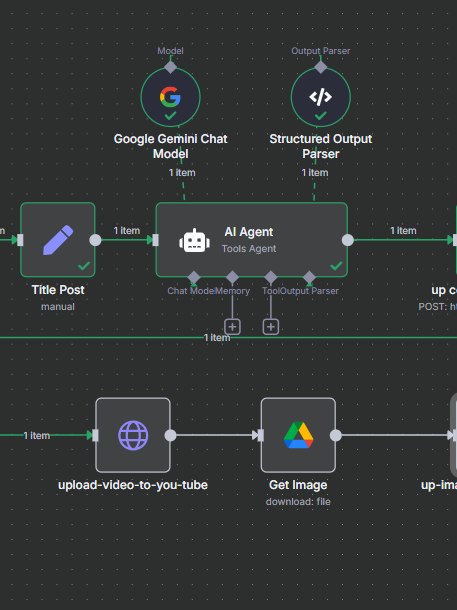Click diamond above Structured Output Parser node
The image size is (457, 610).
point(320,67)
